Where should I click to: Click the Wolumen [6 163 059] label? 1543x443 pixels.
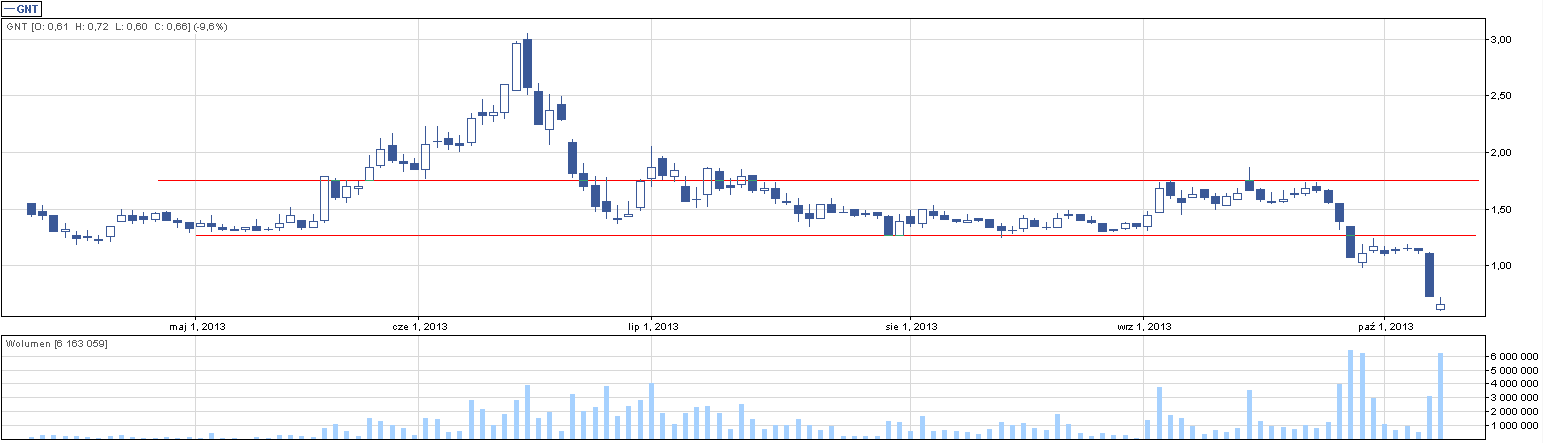click(56, 344)
